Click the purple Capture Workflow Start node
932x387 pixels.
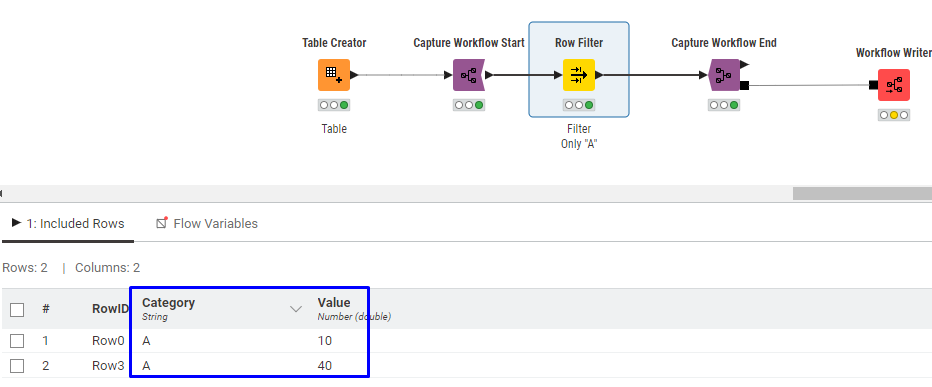coord(469,75)
